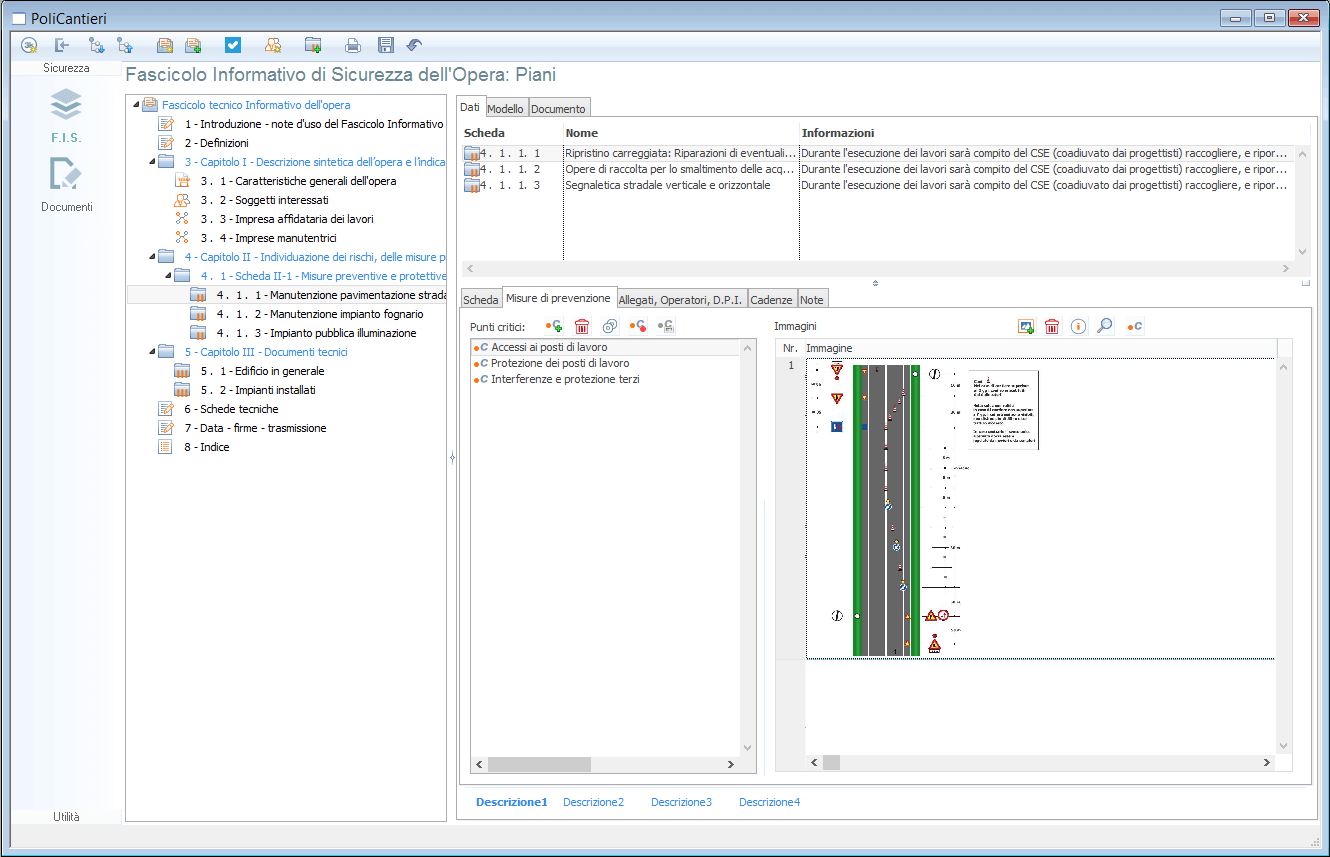Viewport: 1330px width, 857px height.
Task: Toggle the blue checkmark toolbar button
Action: (x=233, y=45)
